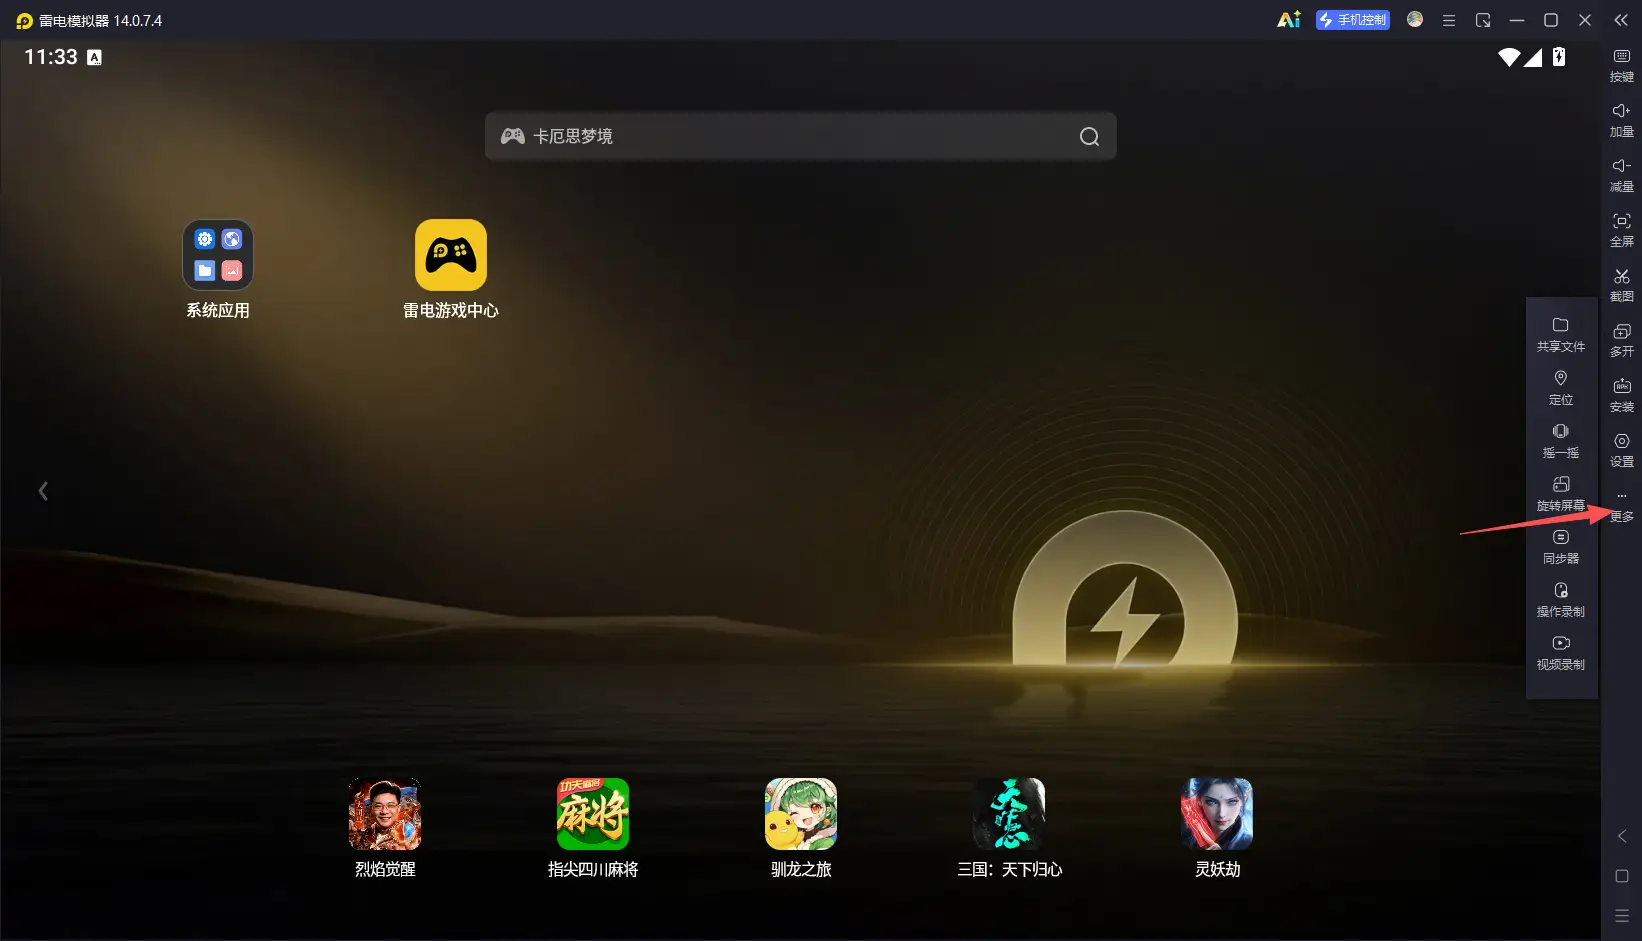The width and height of the screenshot is (1642, 941).
Task: Open the user avatar profile
Action: pos(1415,19)
